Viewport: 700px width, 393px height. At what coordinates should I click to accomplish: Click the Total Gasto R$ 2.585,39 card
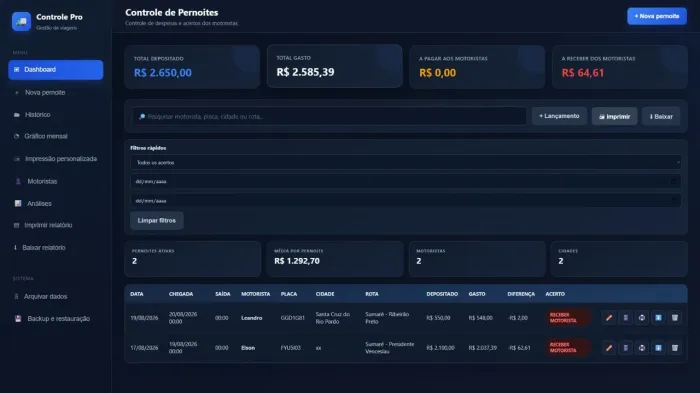pyautogui.click(x=334, y=66)
